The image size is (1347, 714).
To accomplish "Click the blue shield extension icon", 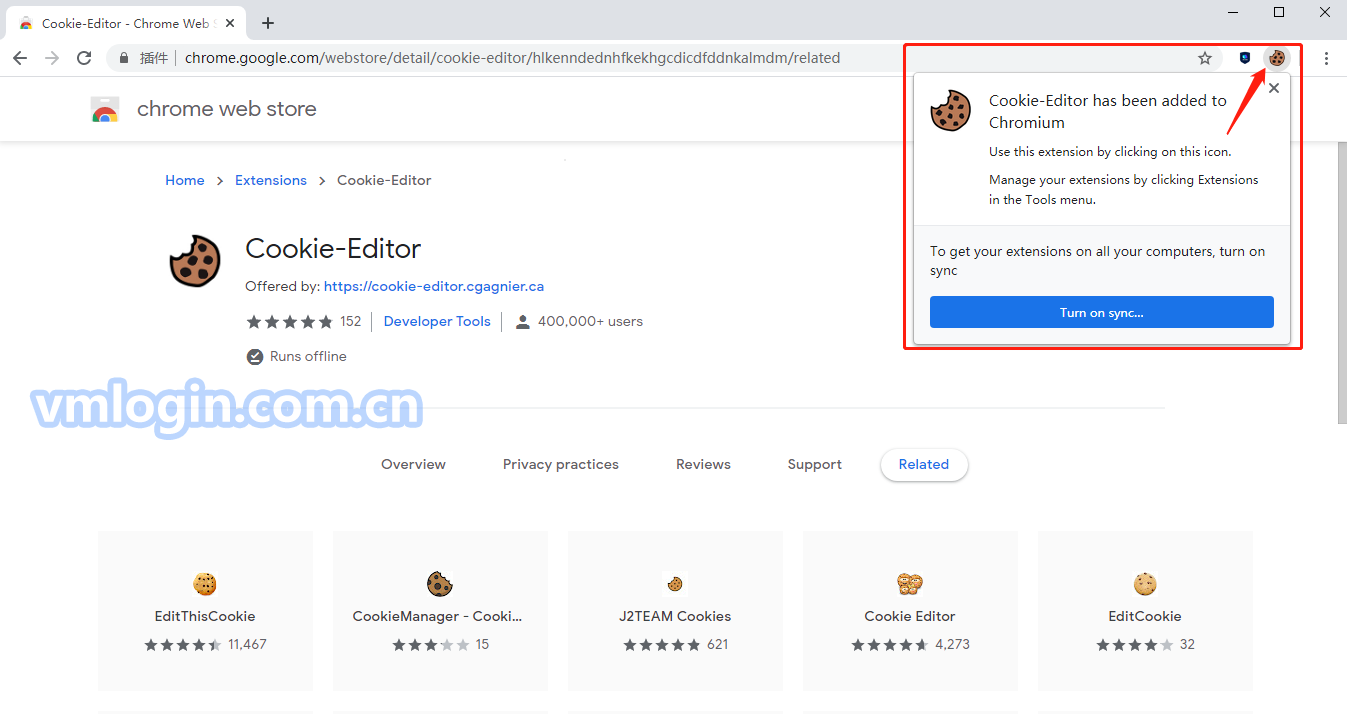I will [x=1245, y=58].
